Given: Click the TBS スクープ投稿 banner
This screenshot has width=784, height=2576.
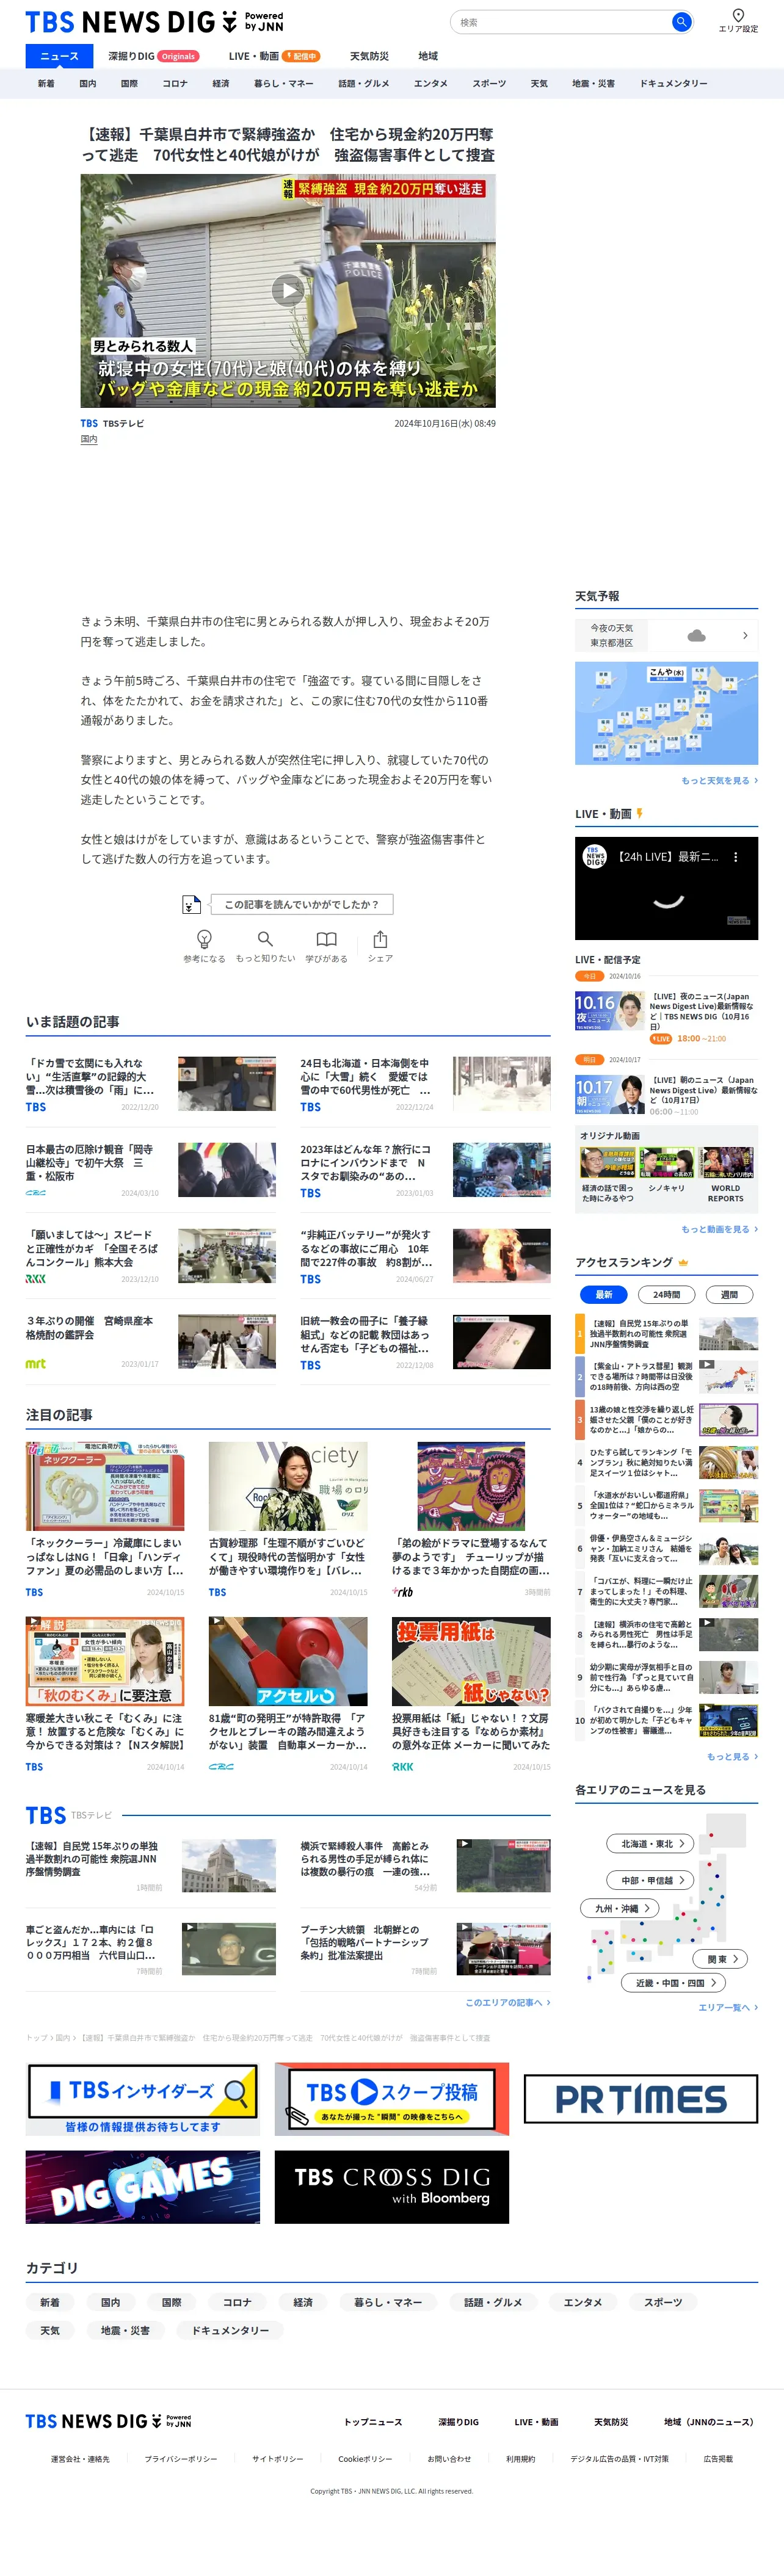Looking at the screenshot, I should point(392,2099).
